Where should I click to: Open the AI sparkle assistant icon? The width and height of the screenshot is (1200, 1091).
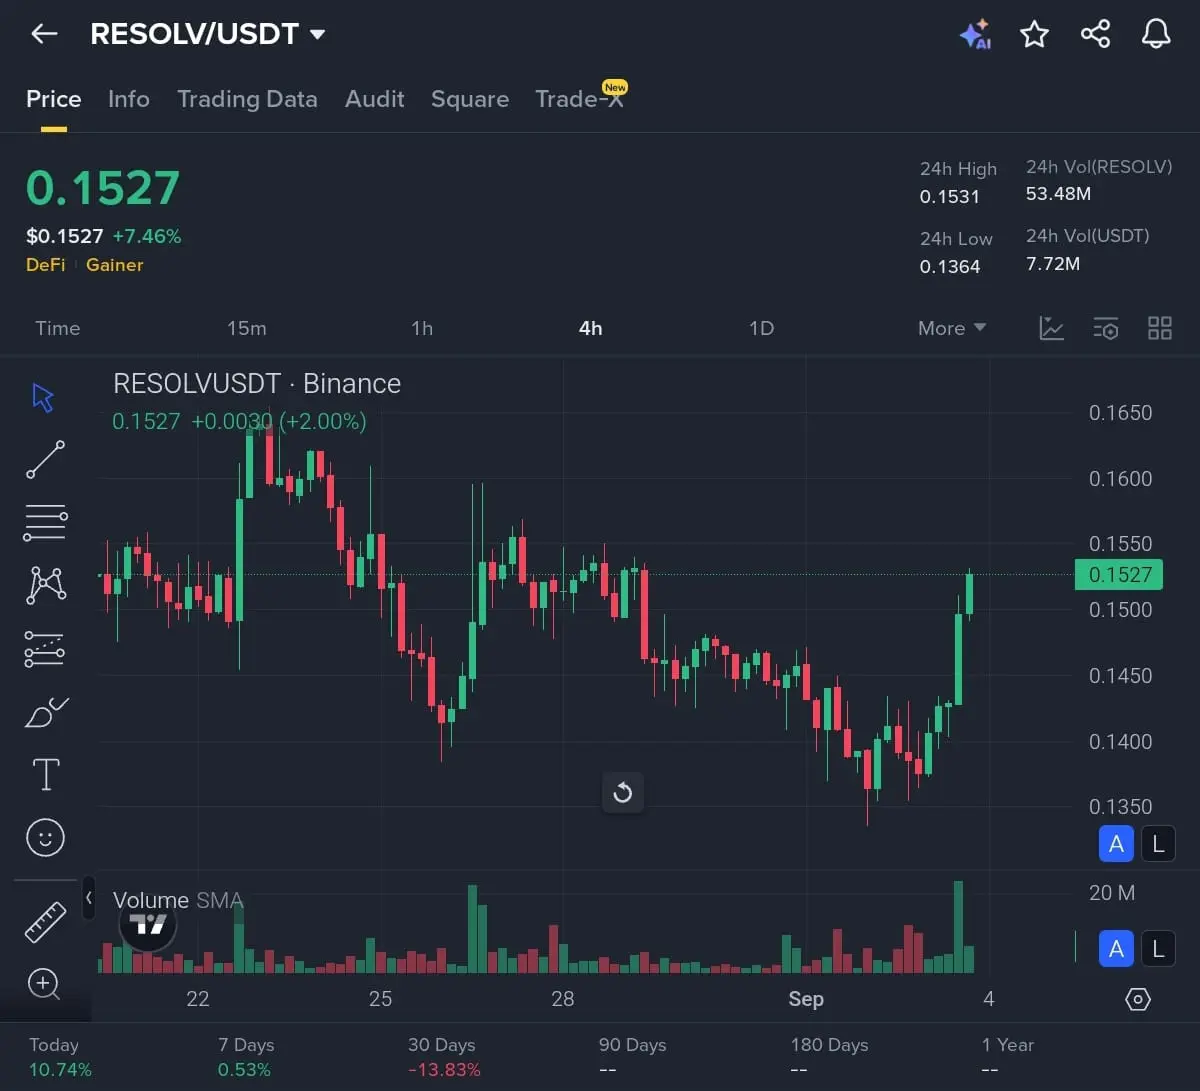975,34
